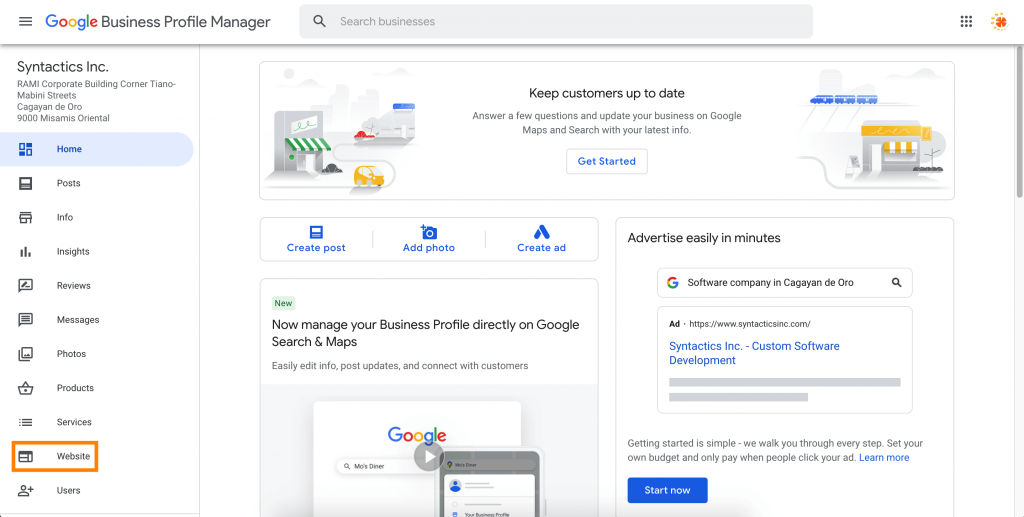Click the Google G icon in ad preview
Viewport: 1024px width, 517px height.
(x=673, y=283)
